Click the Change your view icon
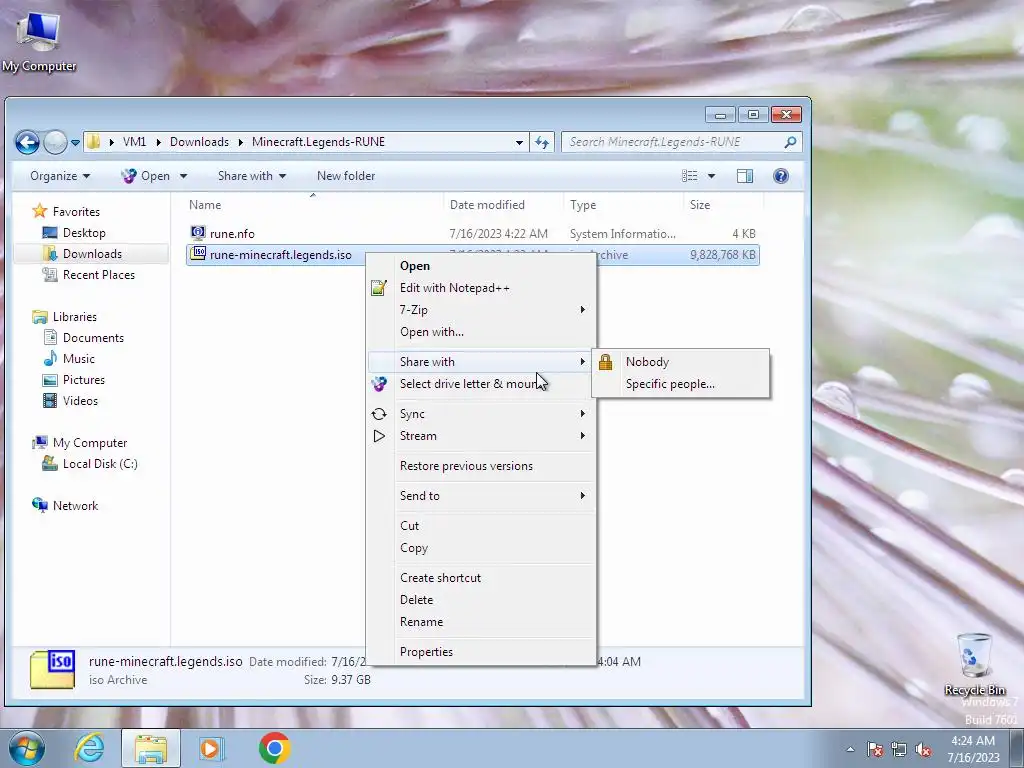 pyautogui.click(x=690, y=176)
